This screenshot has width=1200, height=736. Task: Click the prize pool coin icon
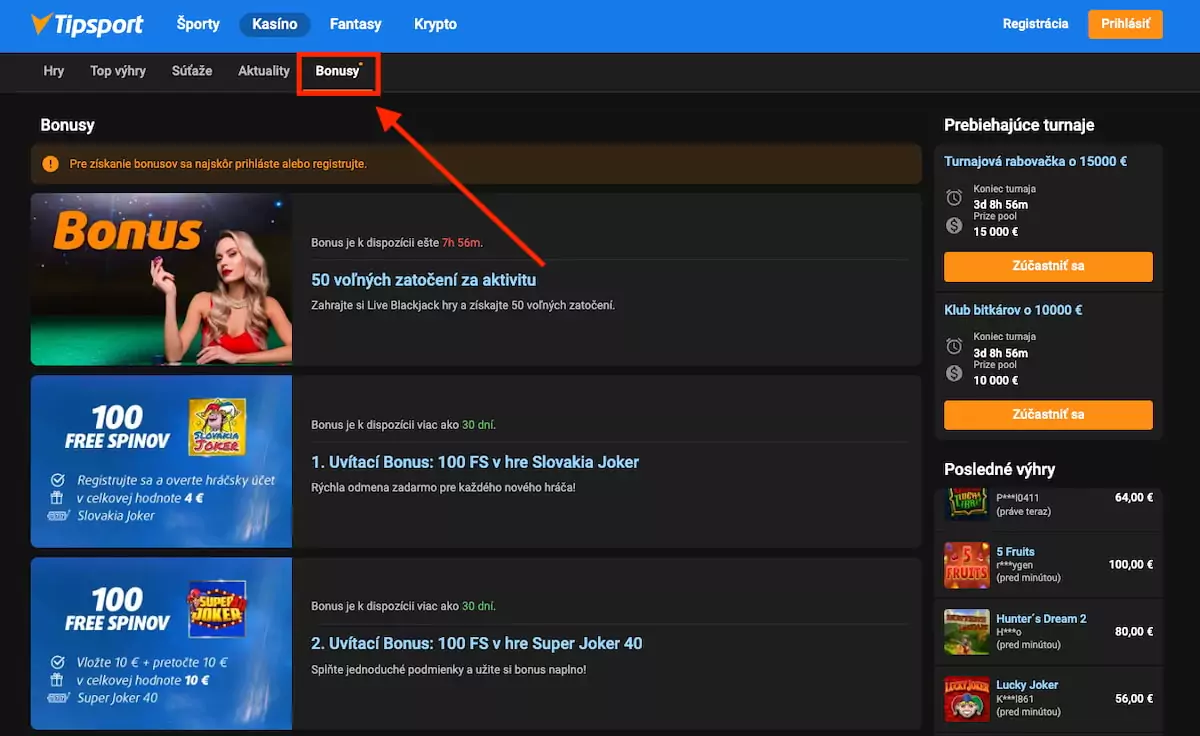(956, 224)
